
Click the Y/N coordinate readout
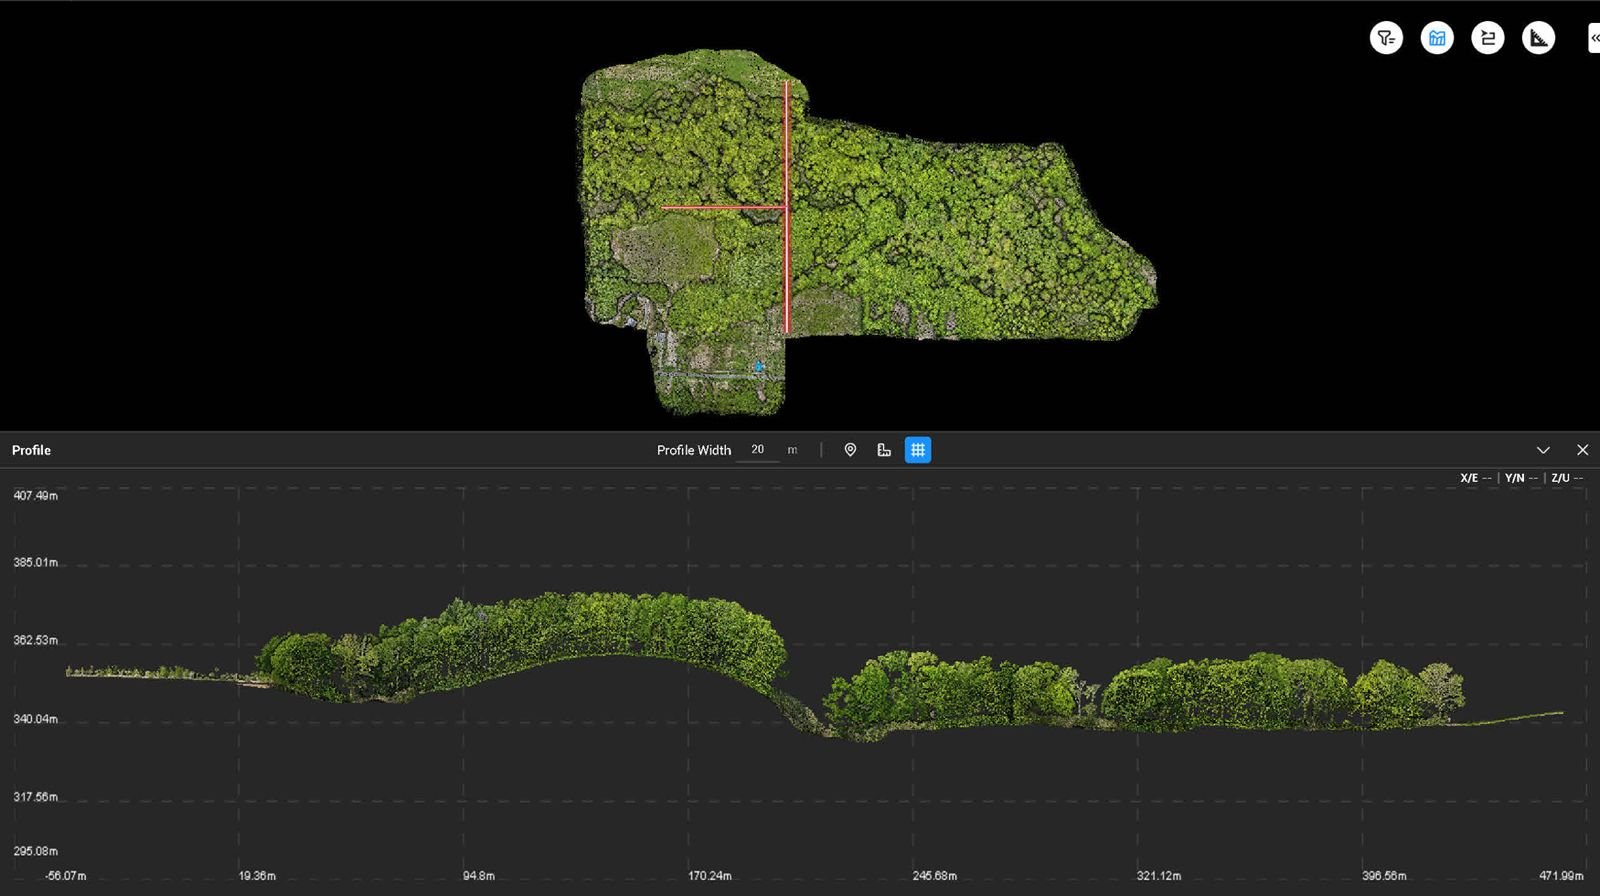1521,478
